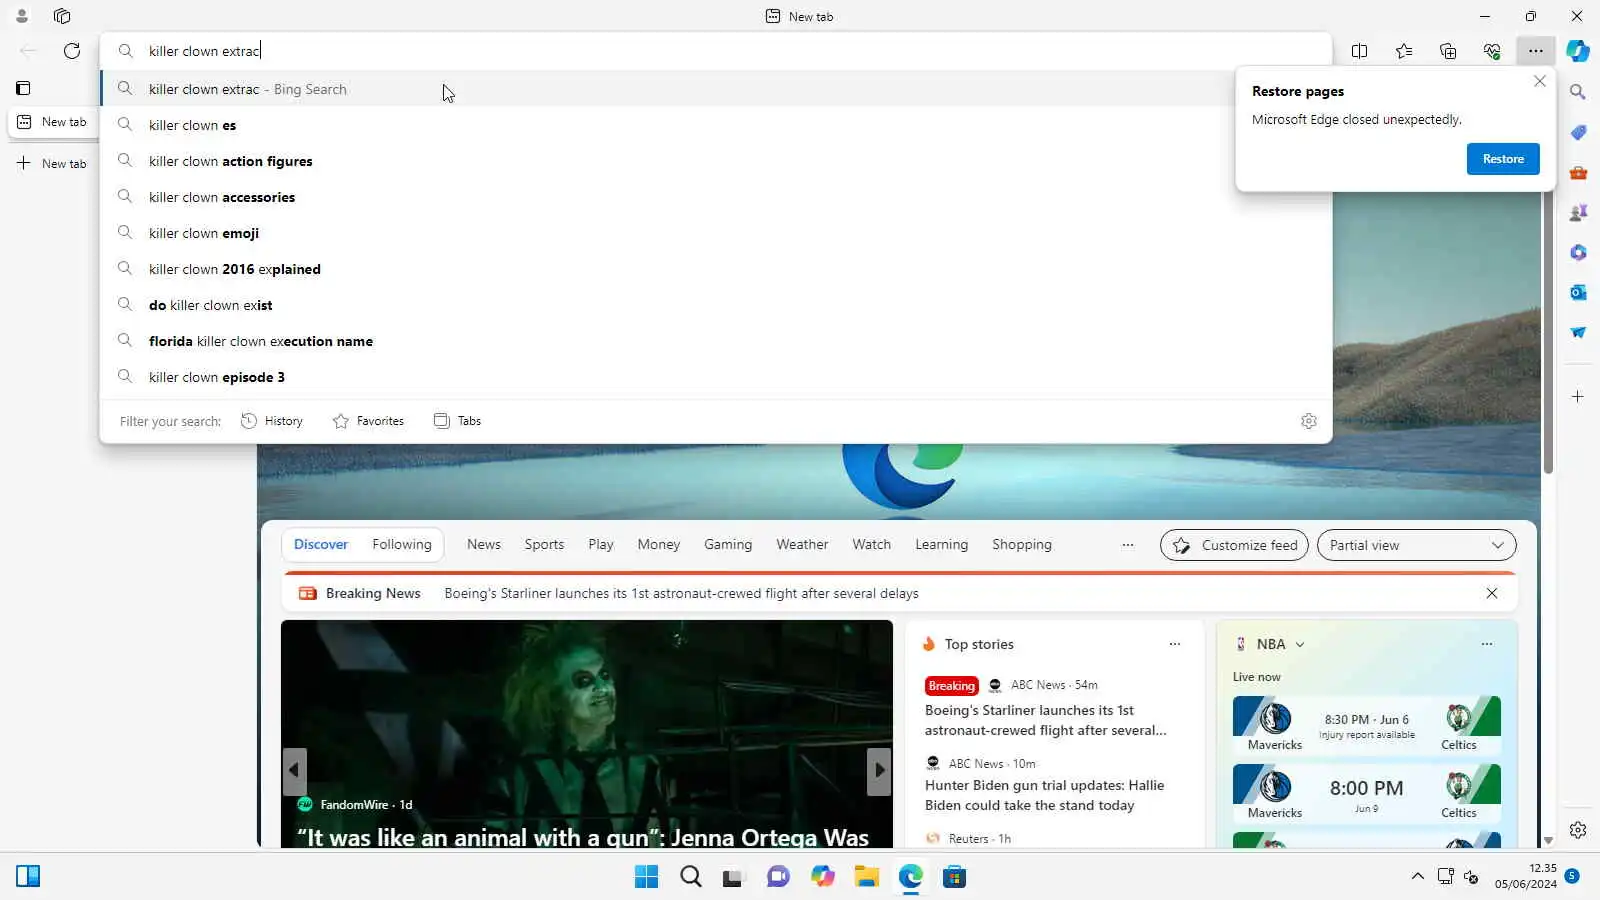Switch to the Following feed tab

tap(402, 545)
